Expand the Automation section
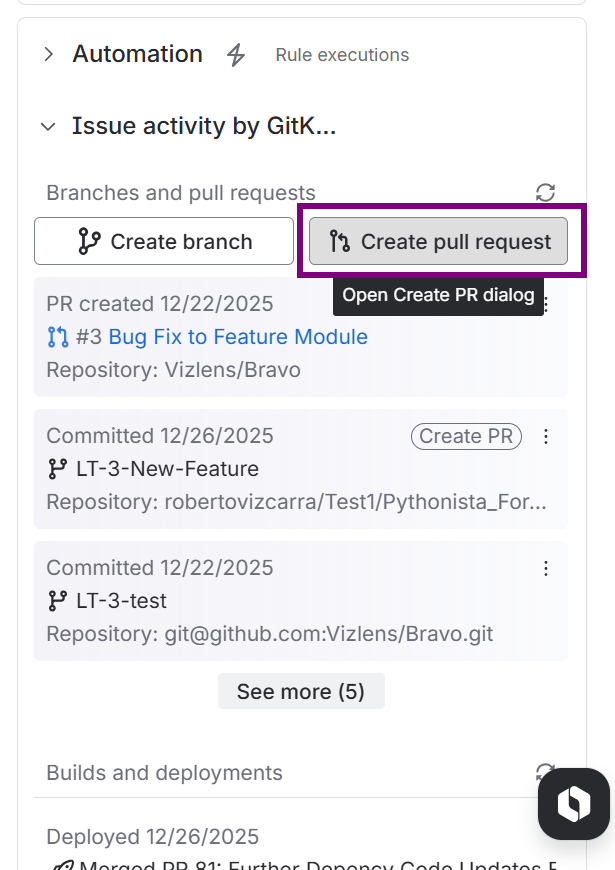This screenshot has height=870, width=615. [x=48, y=55]
